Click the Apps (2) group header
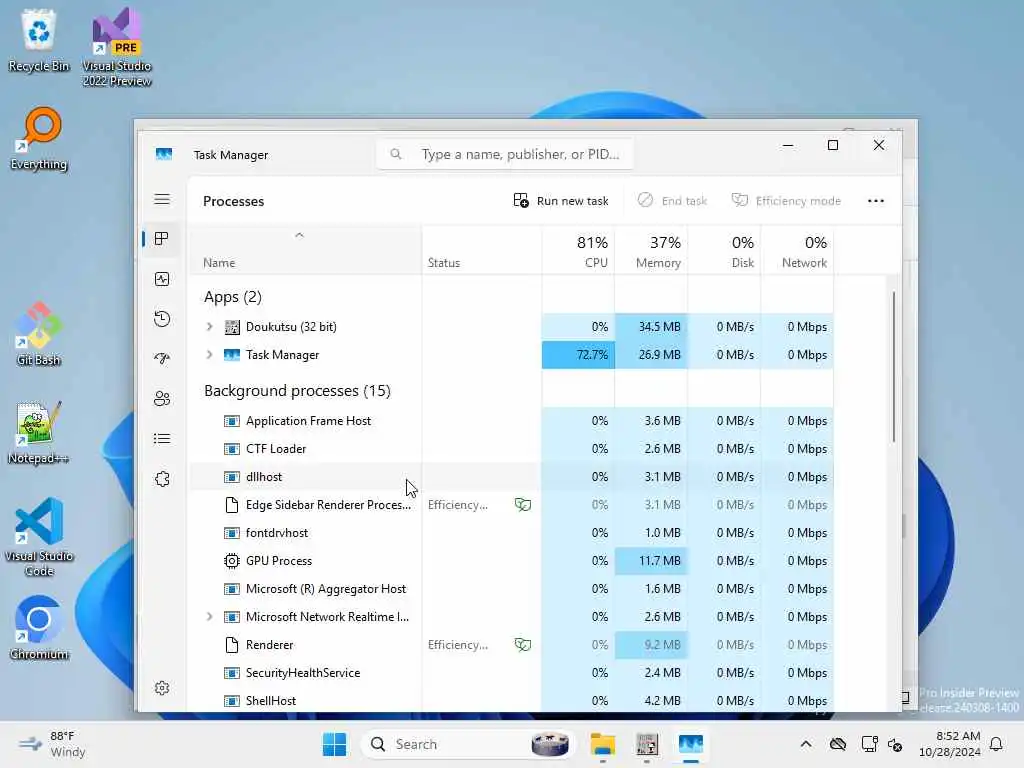 click(232, 296)
